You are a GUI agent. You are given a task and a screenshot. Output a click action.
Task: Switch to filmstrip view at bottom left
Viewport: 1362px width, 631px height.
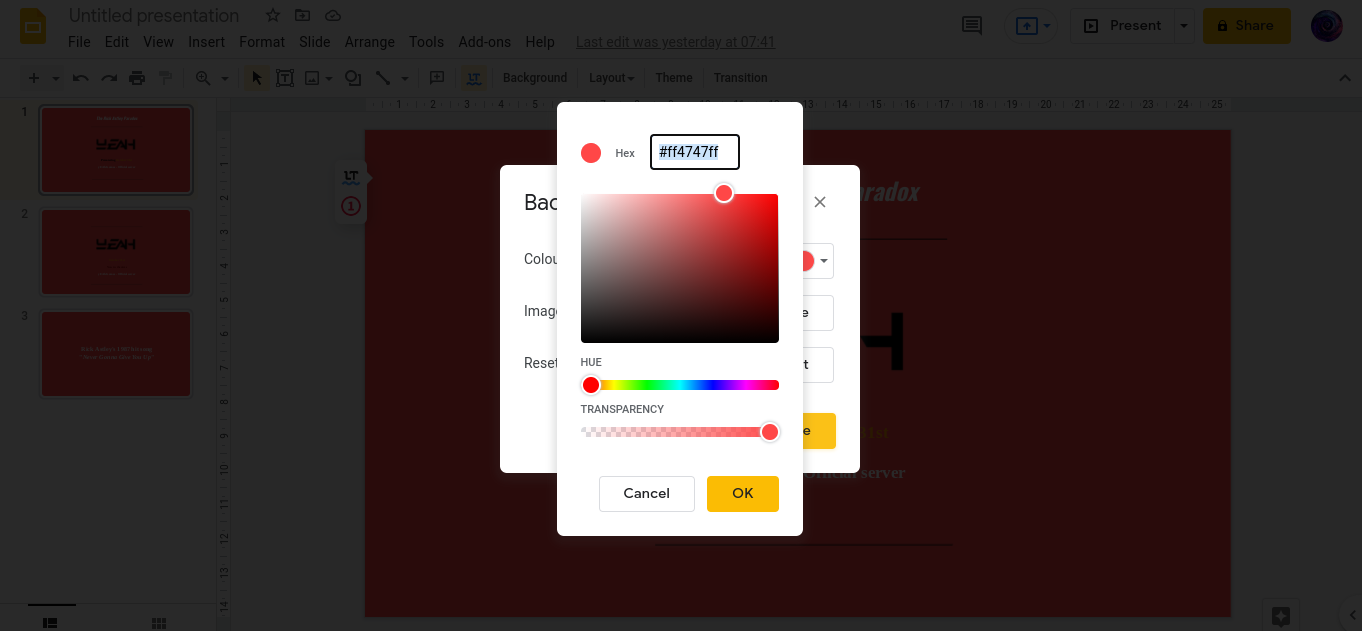51,623
